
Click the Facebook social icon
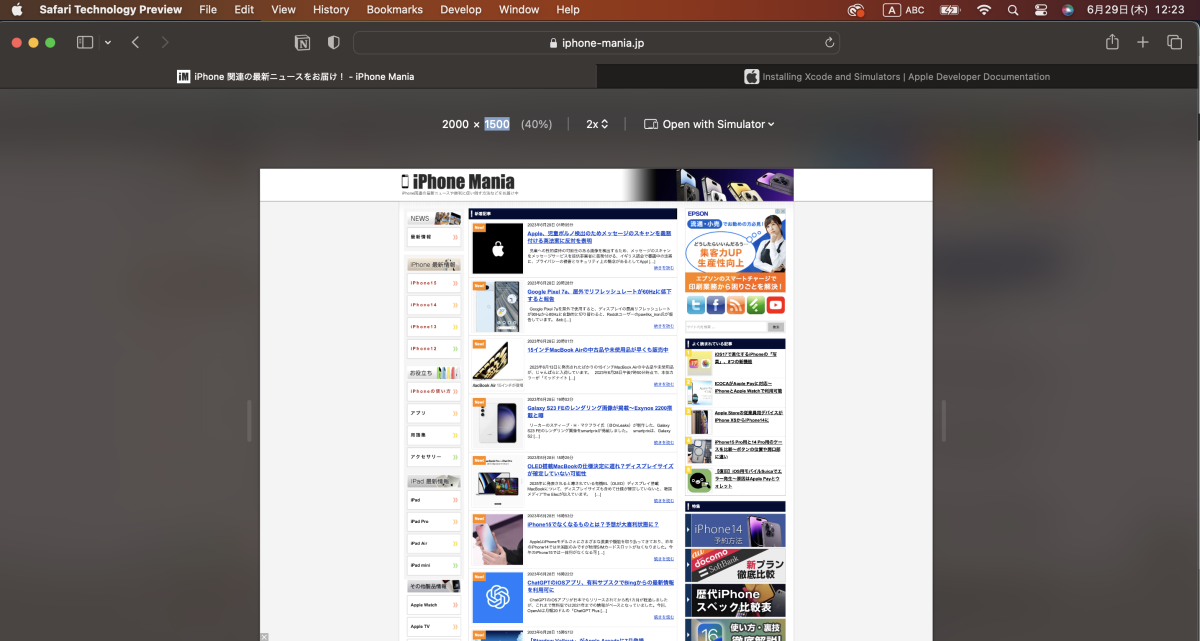[x=716, y=305]
